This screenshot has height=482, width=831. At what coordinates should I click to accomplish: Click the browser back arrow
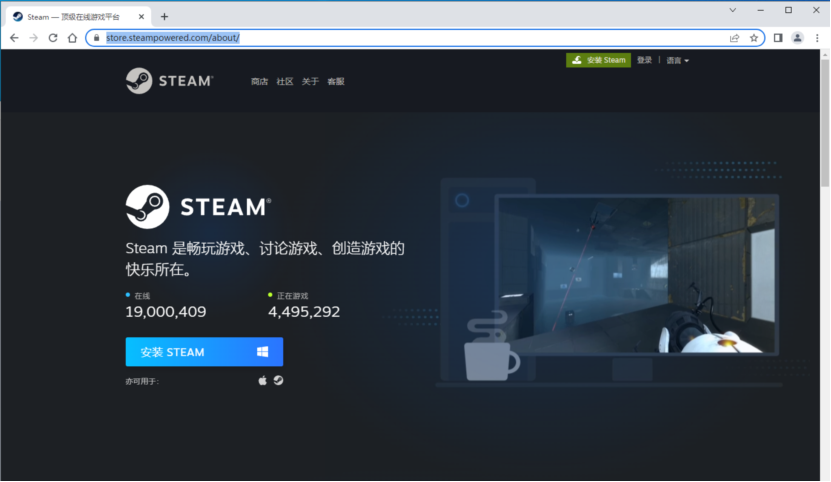pos(14,38)
